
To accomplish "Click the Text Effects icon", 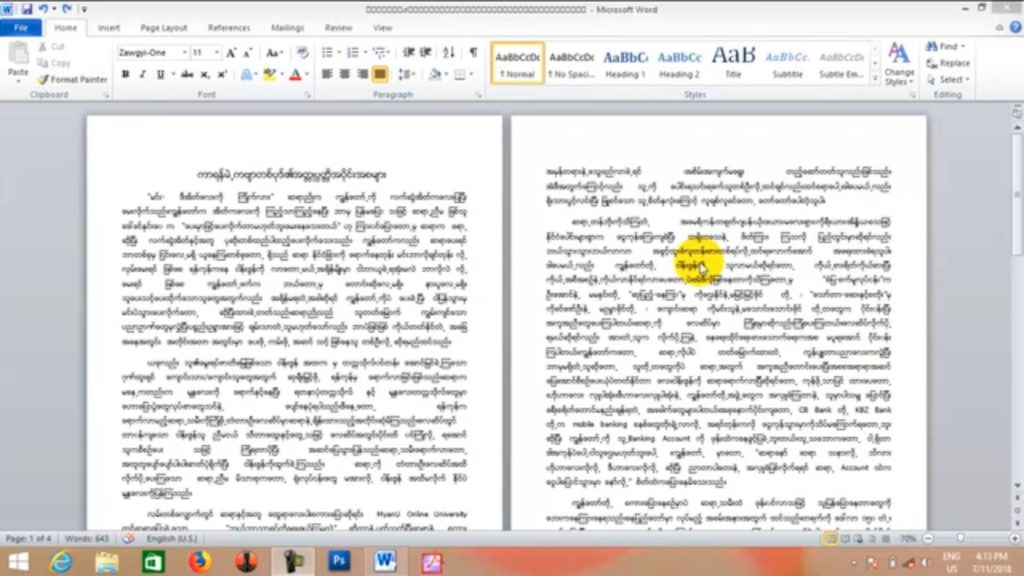I will pyautogui.click(x=246, y=74).
